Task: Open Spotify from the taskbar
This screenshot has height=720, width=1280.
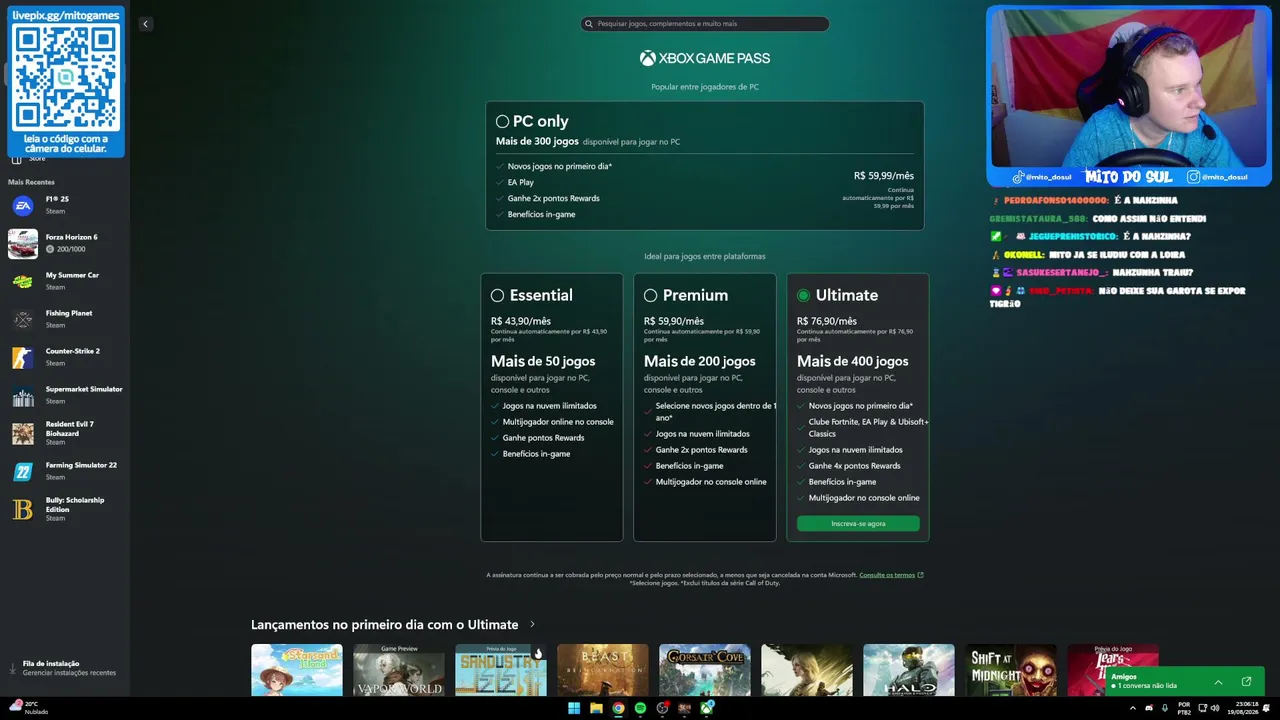Action: point(640,708)
